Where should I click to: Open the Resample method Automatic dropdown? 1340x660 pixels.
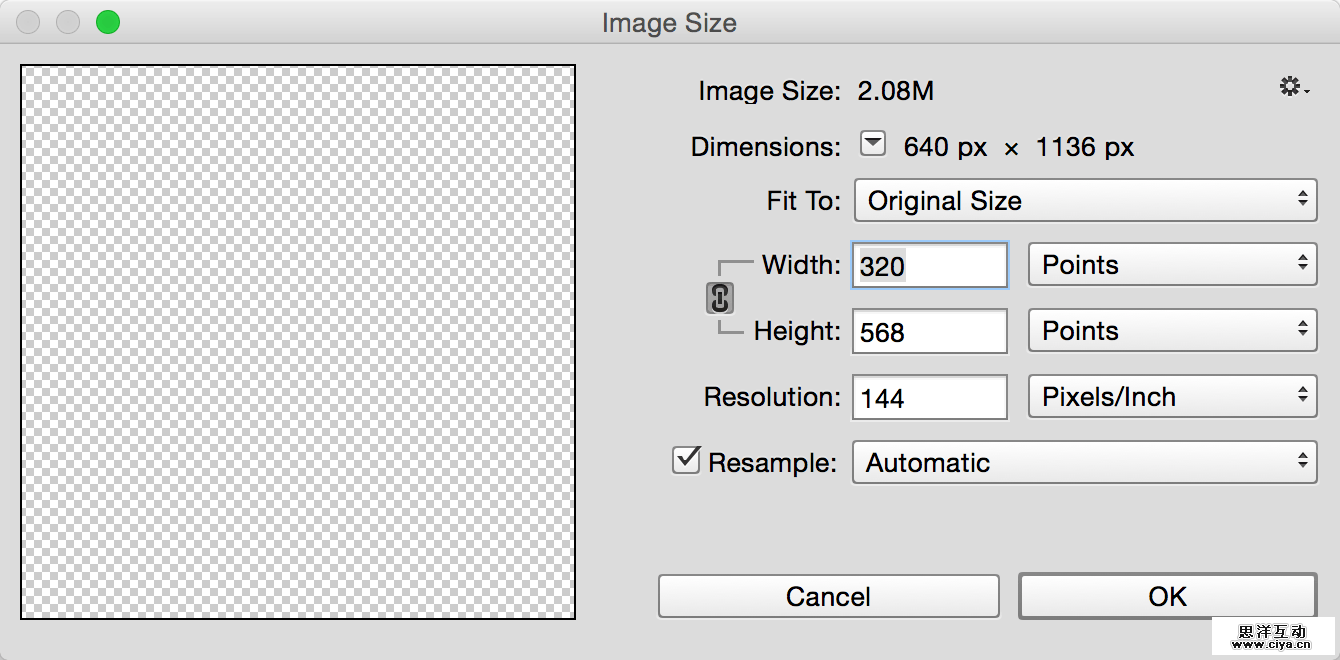coord(1084,463)
